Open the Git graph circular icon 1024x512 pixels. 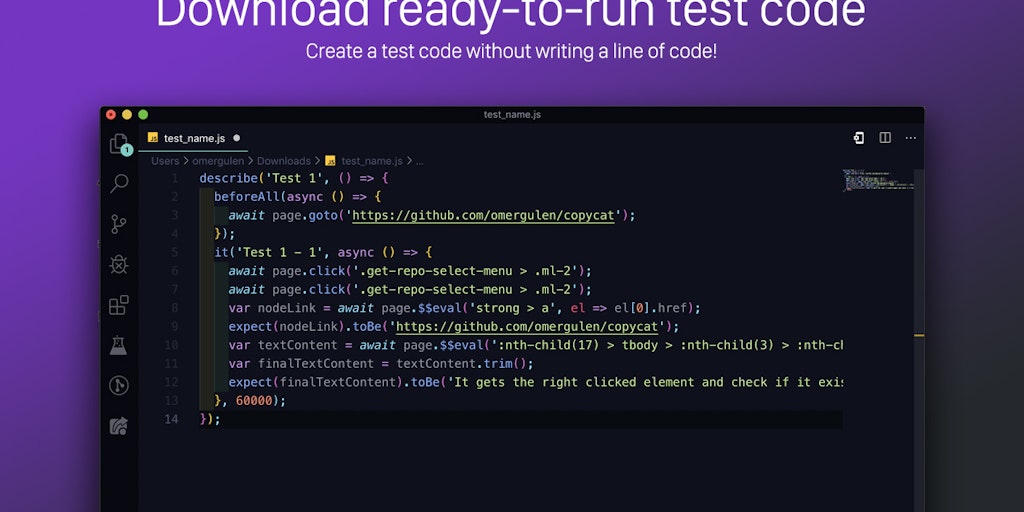click(118, 385)
